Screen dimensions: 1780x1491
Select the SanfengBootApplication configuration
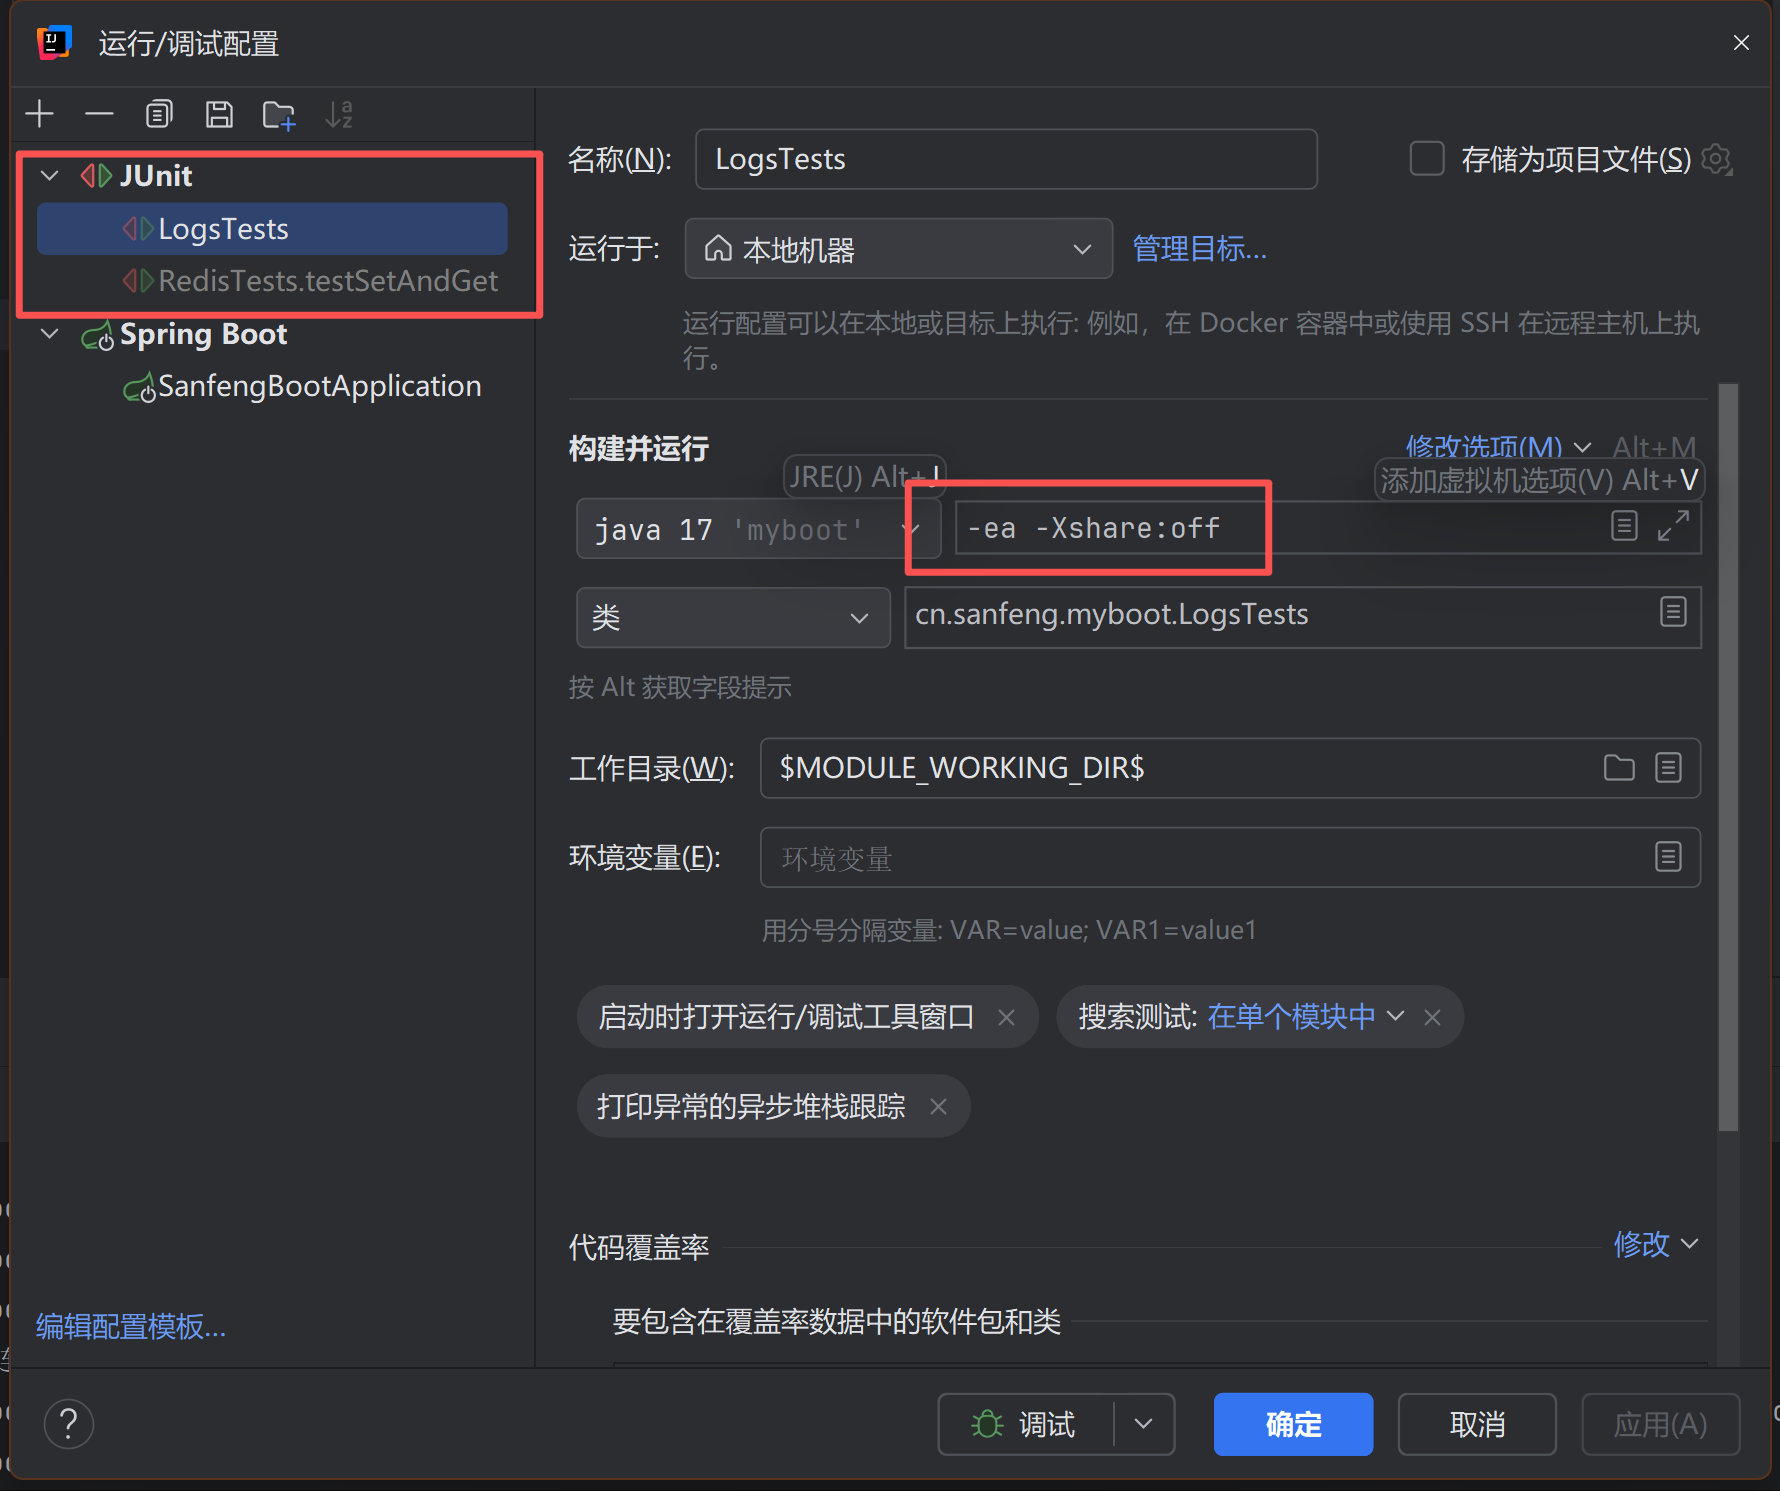320,386
